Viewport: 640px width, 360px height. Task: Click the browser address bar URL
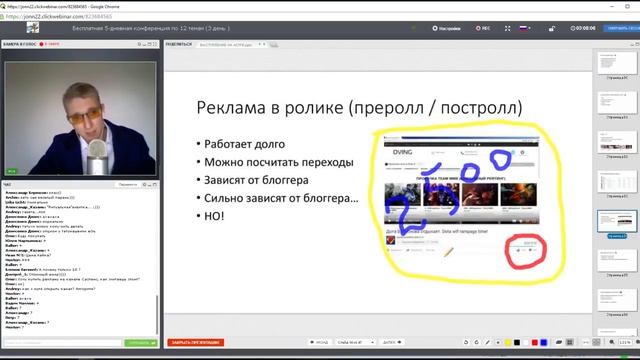(x=59, y=17)
